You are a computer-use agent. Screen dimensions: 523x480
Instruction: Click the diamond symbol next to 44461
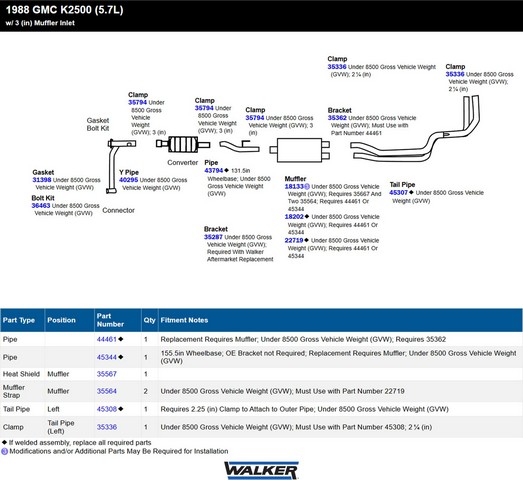120,339
